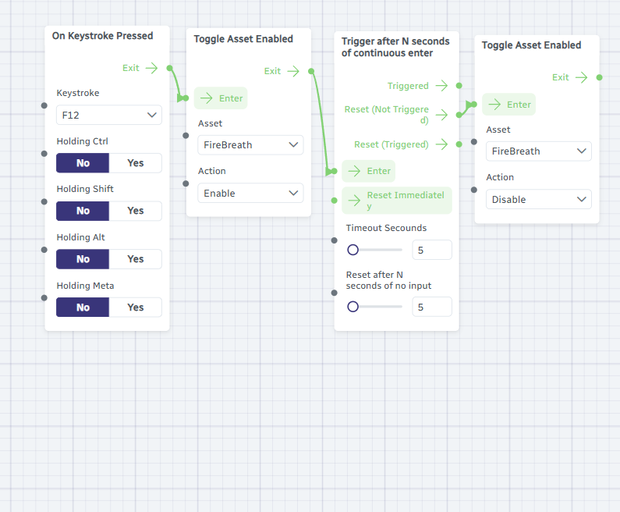Click the Exit arrow on Disable FireBreath node

pos(582,77)
